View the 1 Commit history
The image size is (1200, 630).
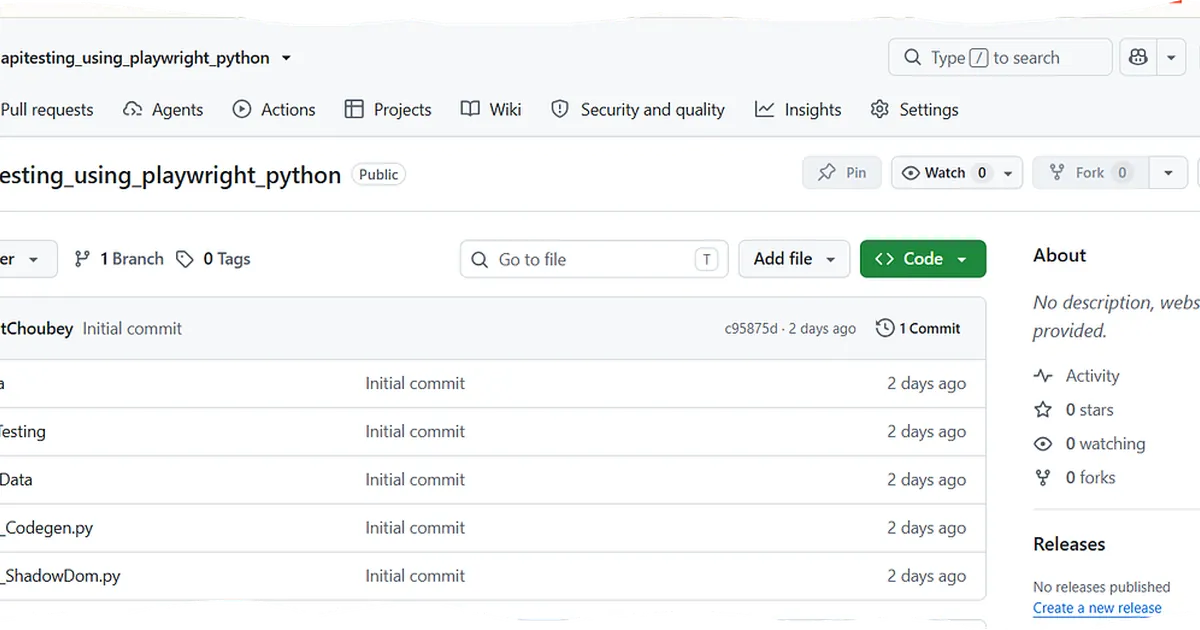[918, 328]
